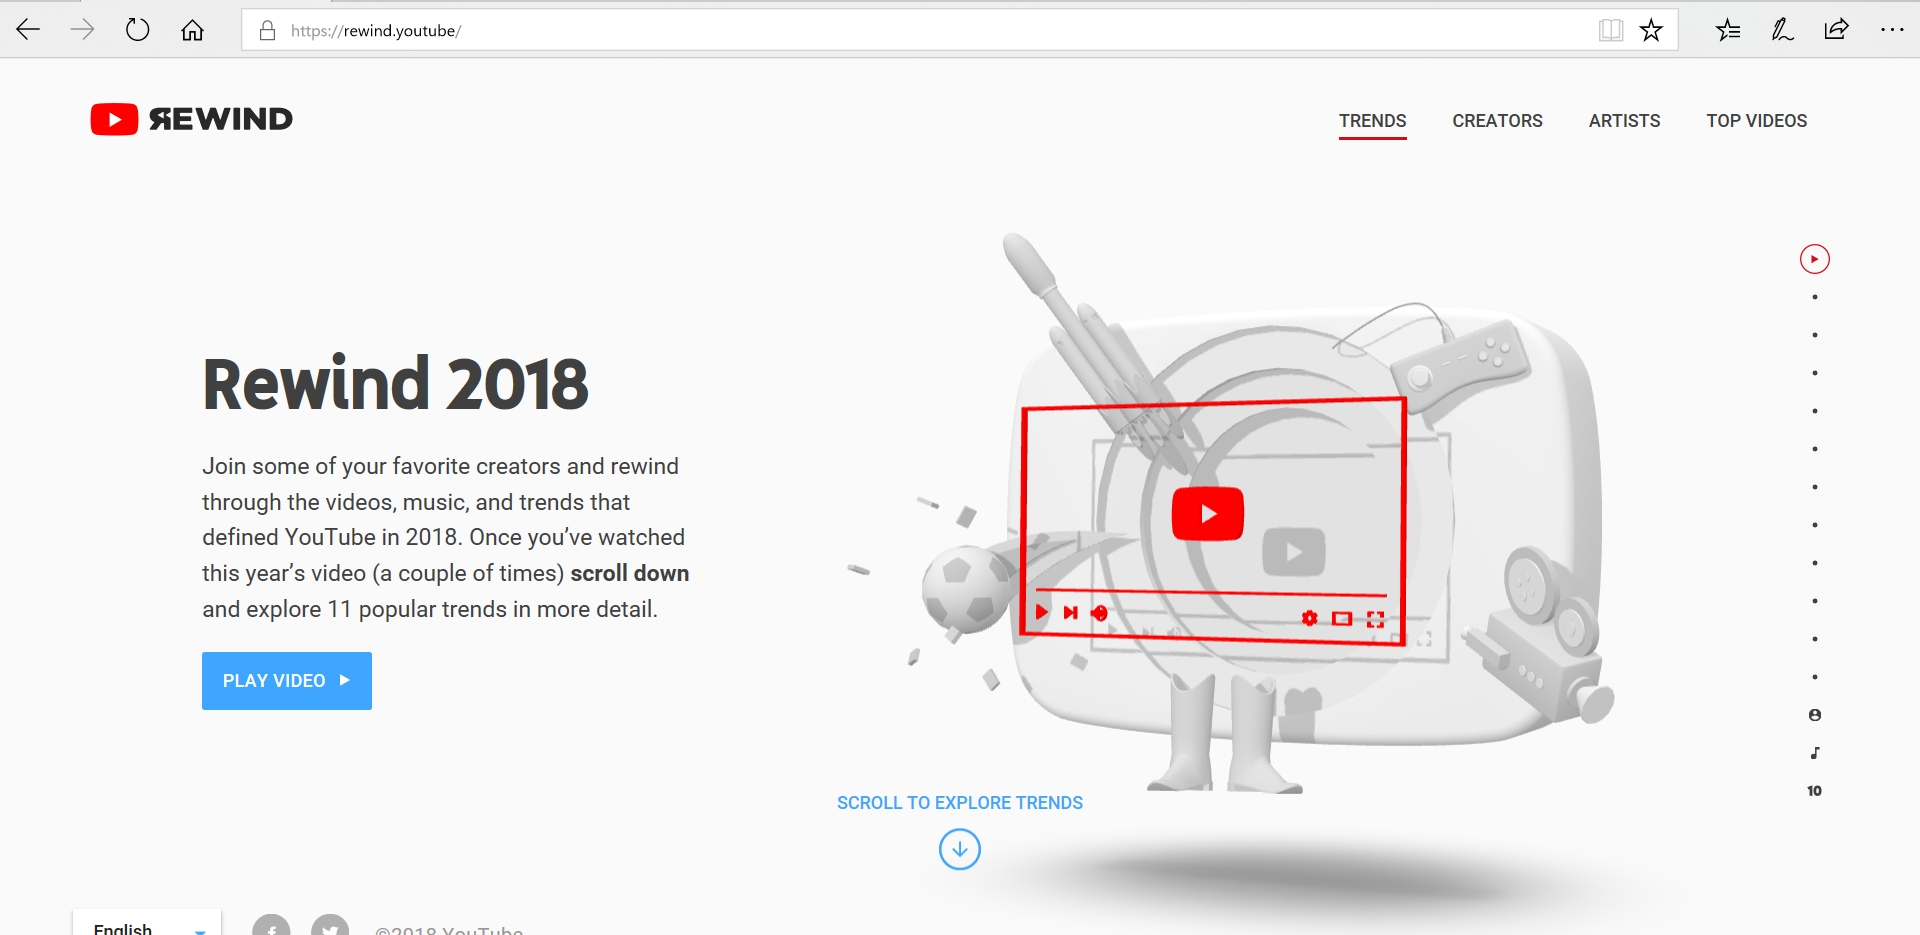Select the "10" top-videos marker in side navigation
This screenshot has width=1920, height=935.
tap(1814, 790)
